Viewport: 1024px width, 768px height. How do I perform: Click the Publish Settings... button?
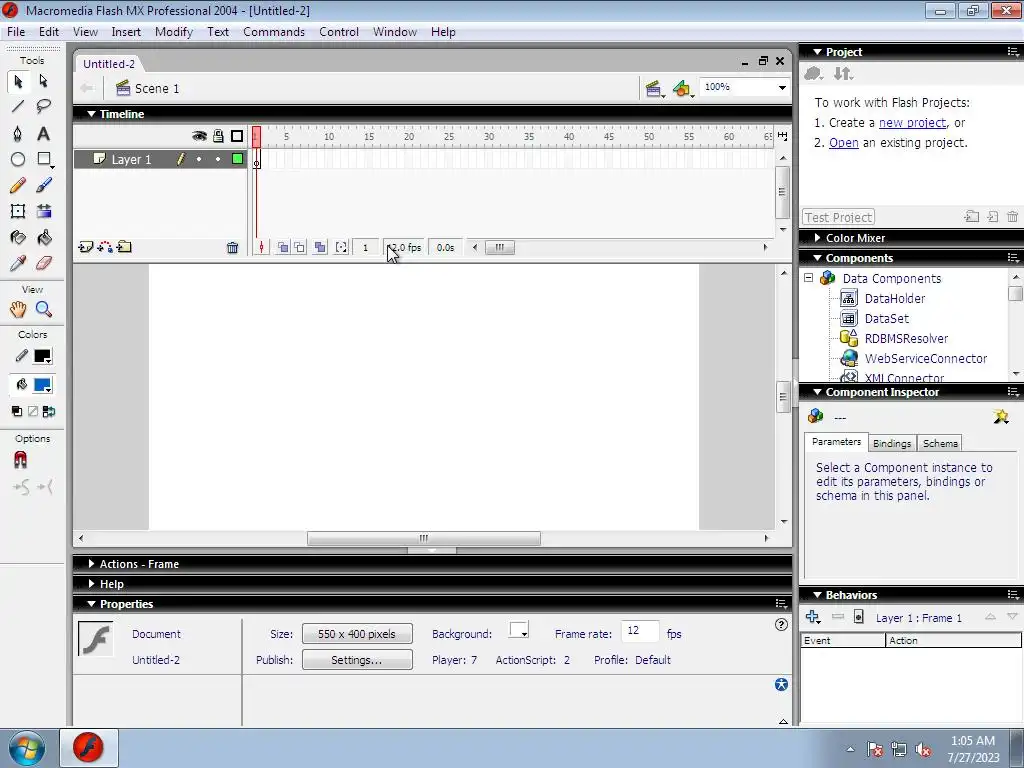pyautogui.click(x=357, y=660)
